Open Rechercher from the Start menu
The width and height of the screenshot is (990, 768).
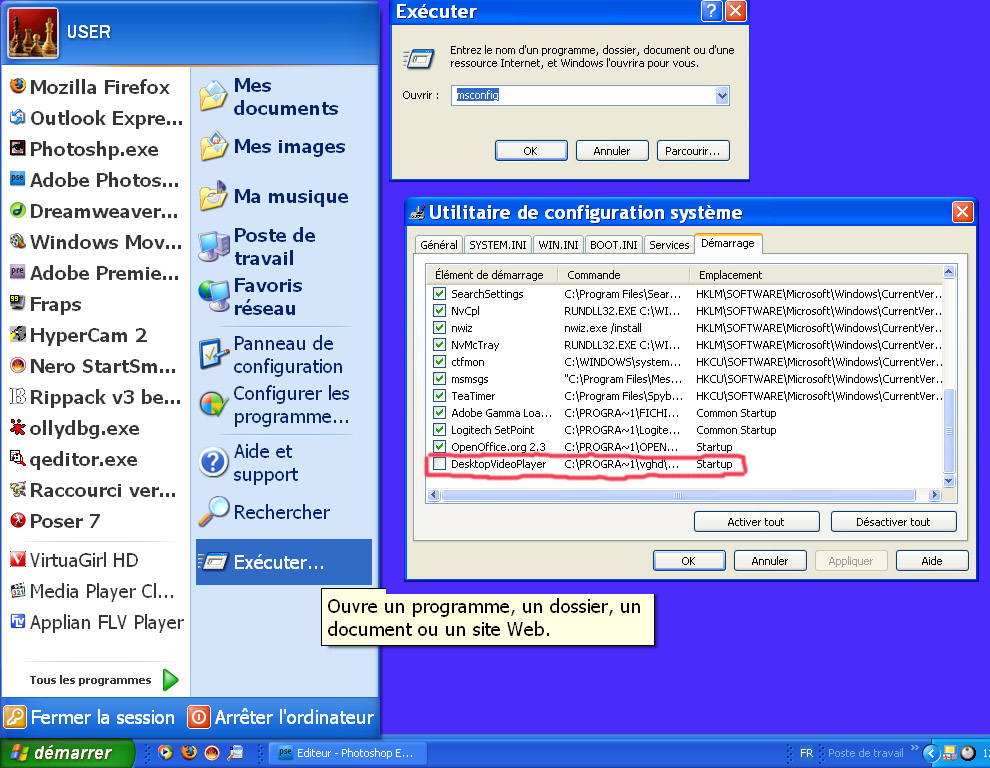[x=265, y=512]
